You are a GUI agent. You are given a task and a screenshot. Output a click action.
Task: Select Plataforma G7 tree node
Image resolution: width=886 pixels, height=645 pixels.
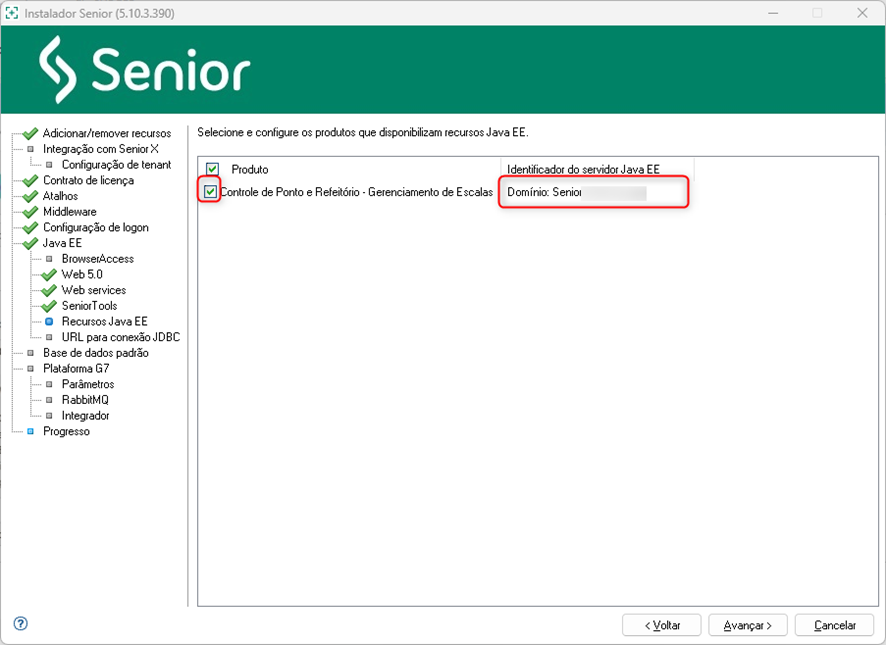tap(76, 369)
